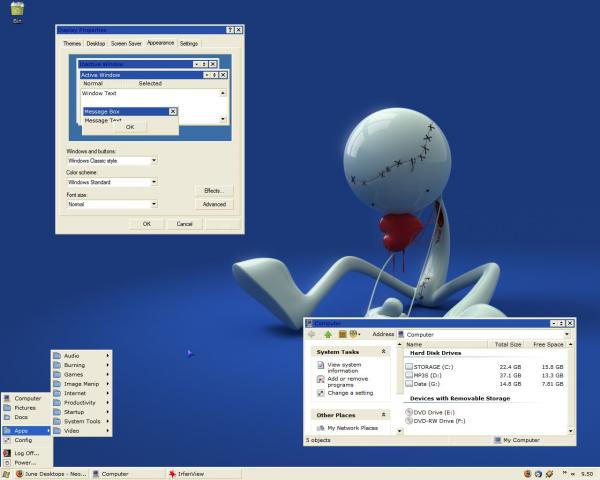Expand the System Tools submenu
600x480 pixels.
click(108, 421)
